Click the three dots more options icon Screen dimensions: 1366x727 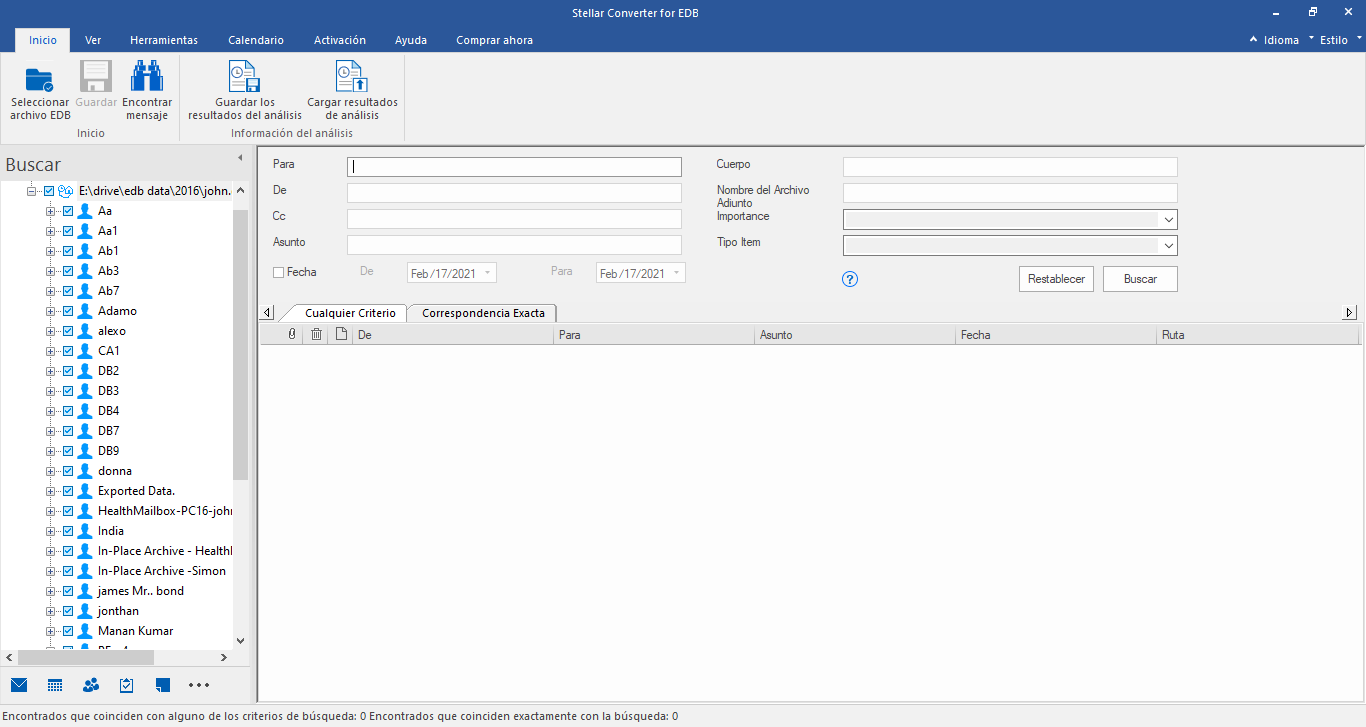click(199, 685)
